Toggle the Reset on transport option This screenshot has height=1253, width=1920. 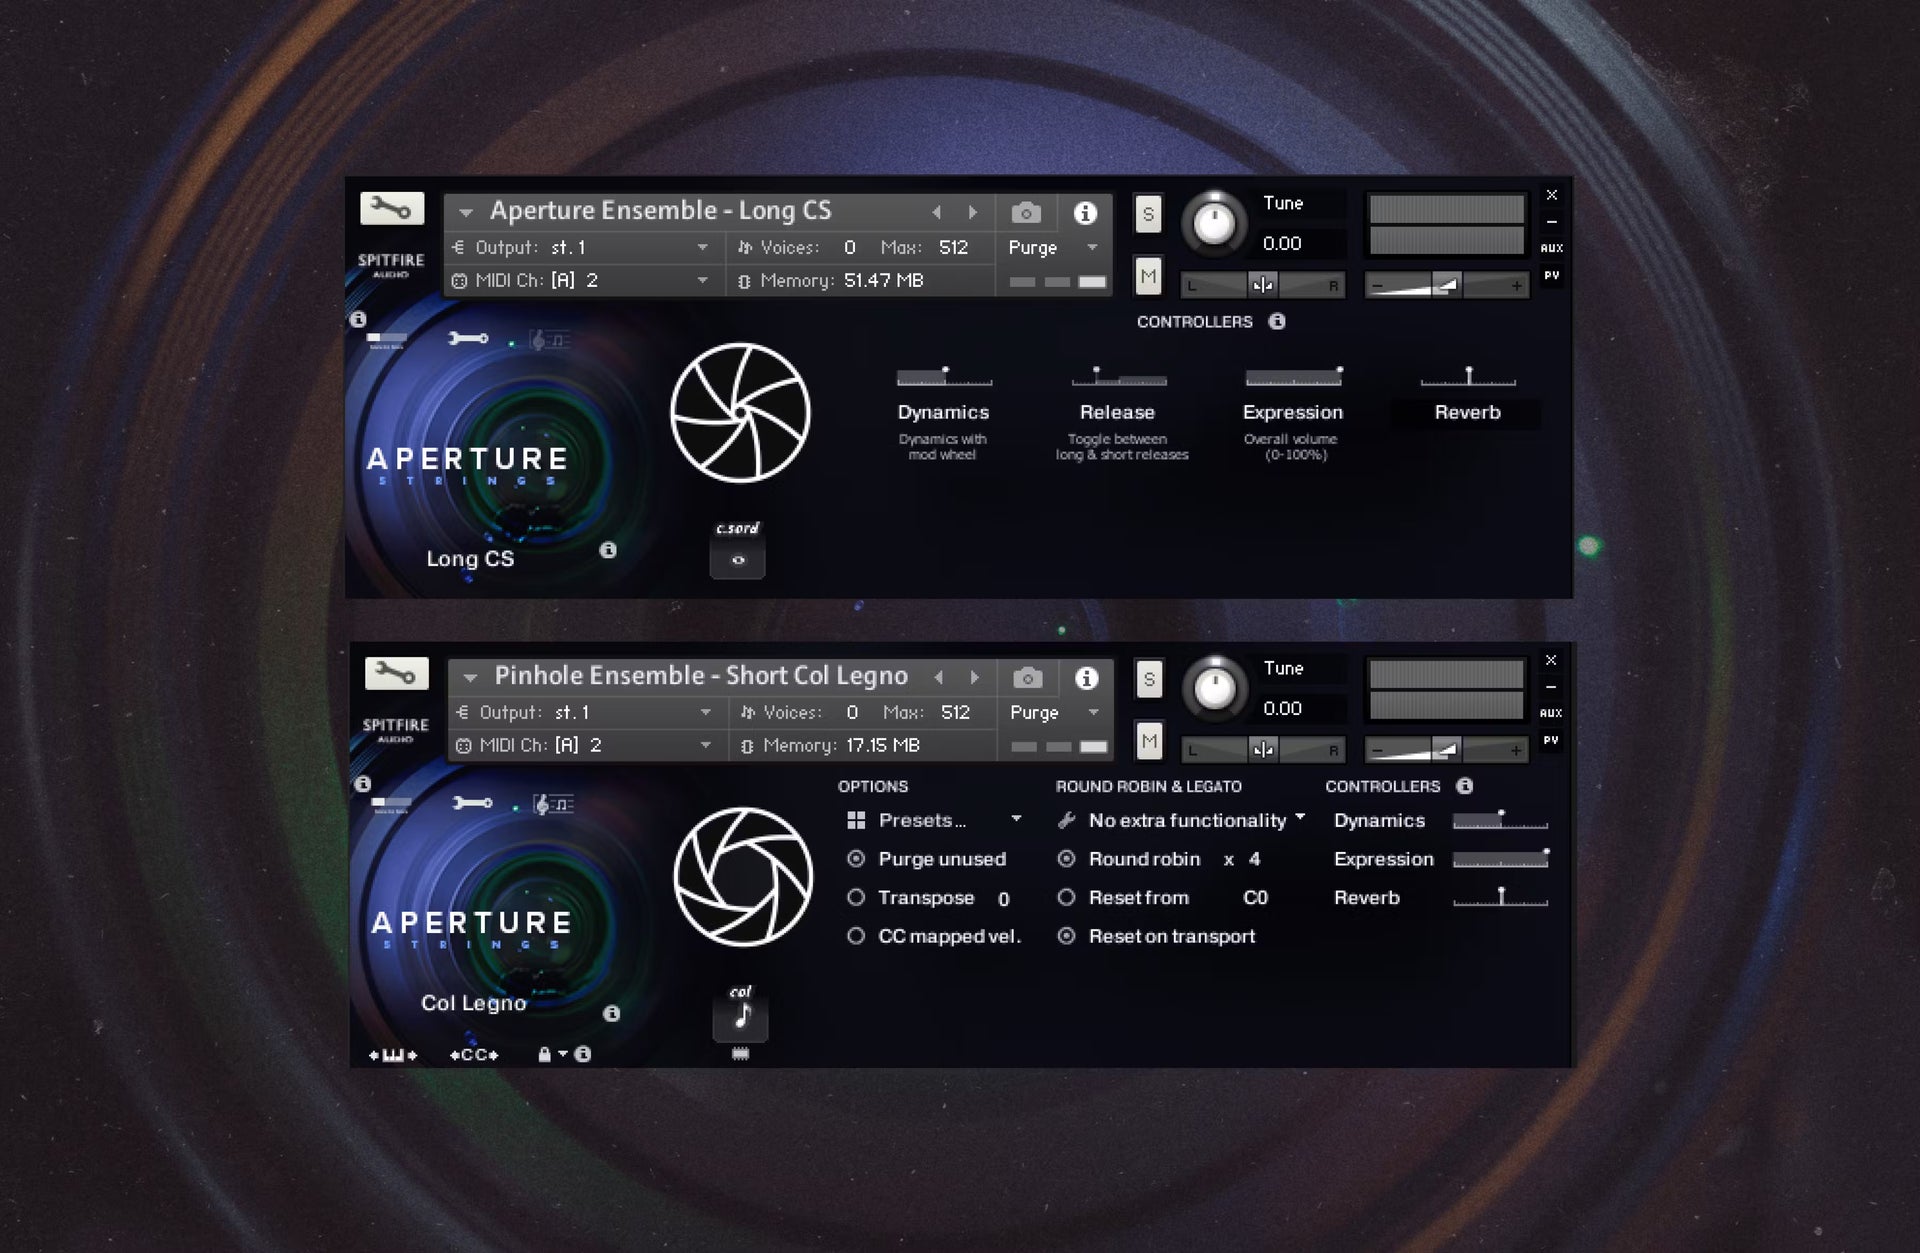coord(1067,936)
